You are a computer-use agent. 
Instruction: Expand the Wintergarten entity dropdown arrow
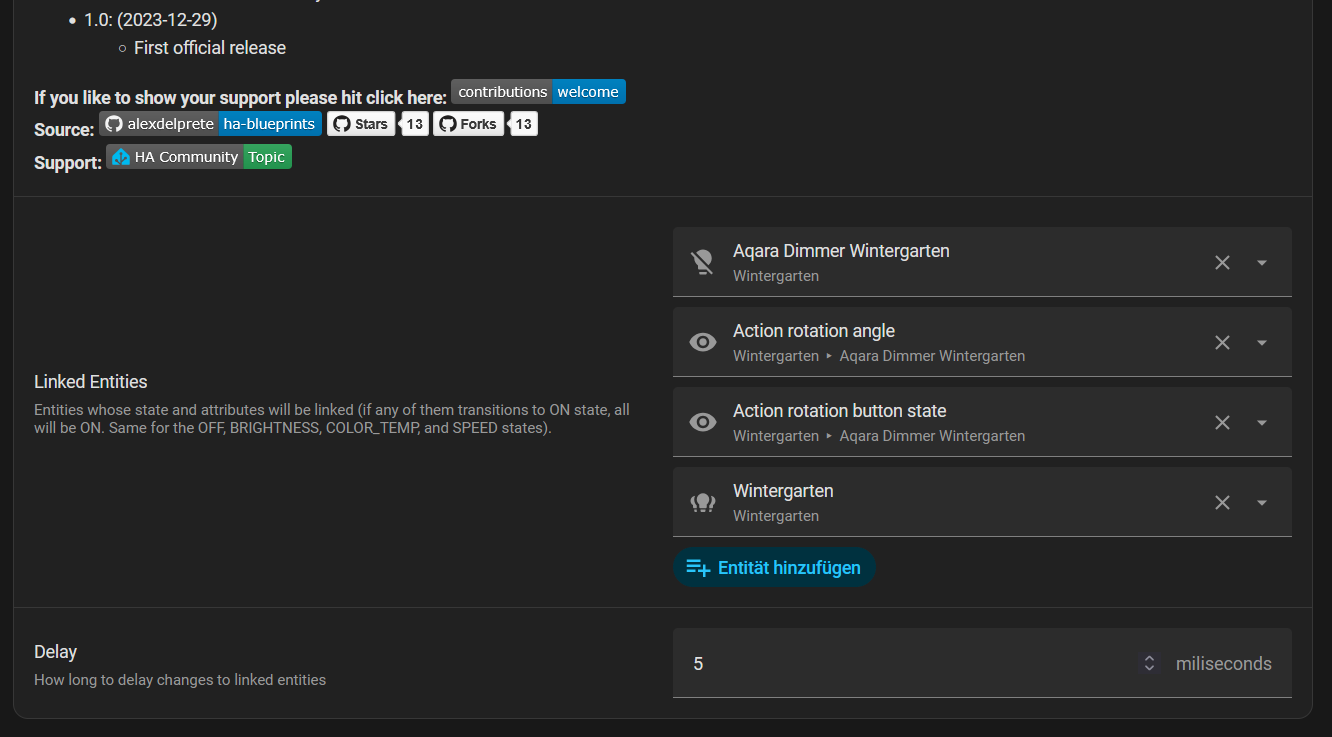point(1262,502)
